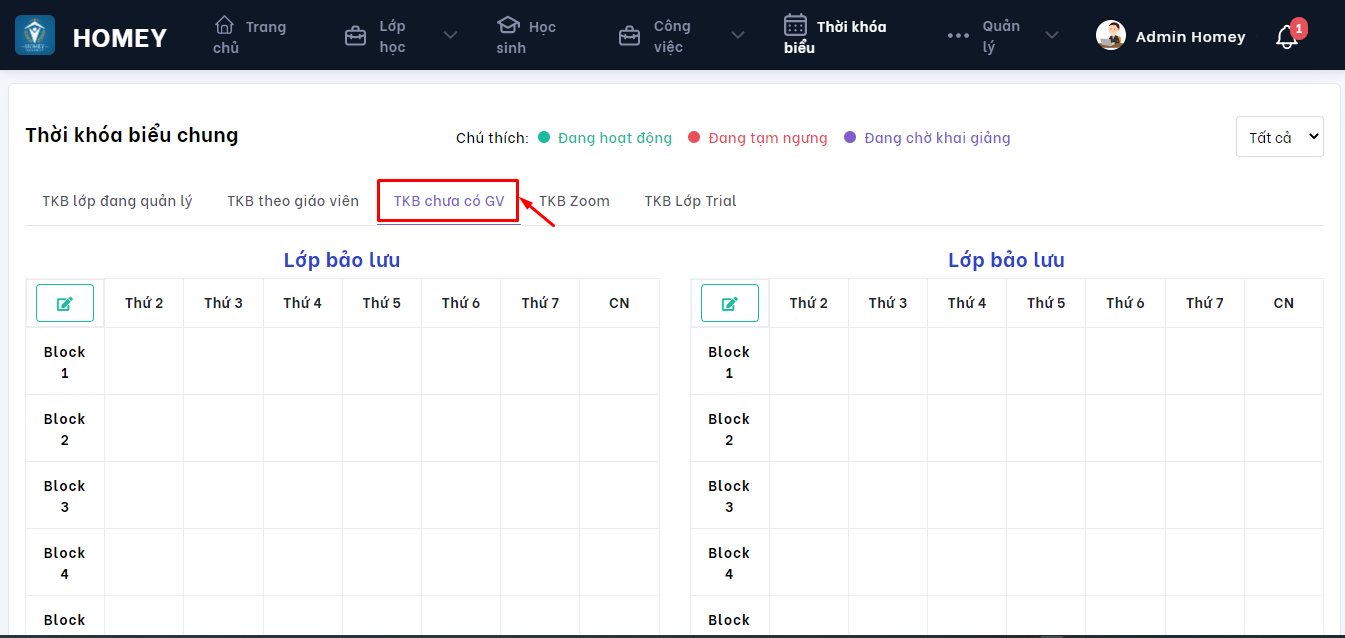Expand the Quản lý dropdown menu

[1051, 36]
